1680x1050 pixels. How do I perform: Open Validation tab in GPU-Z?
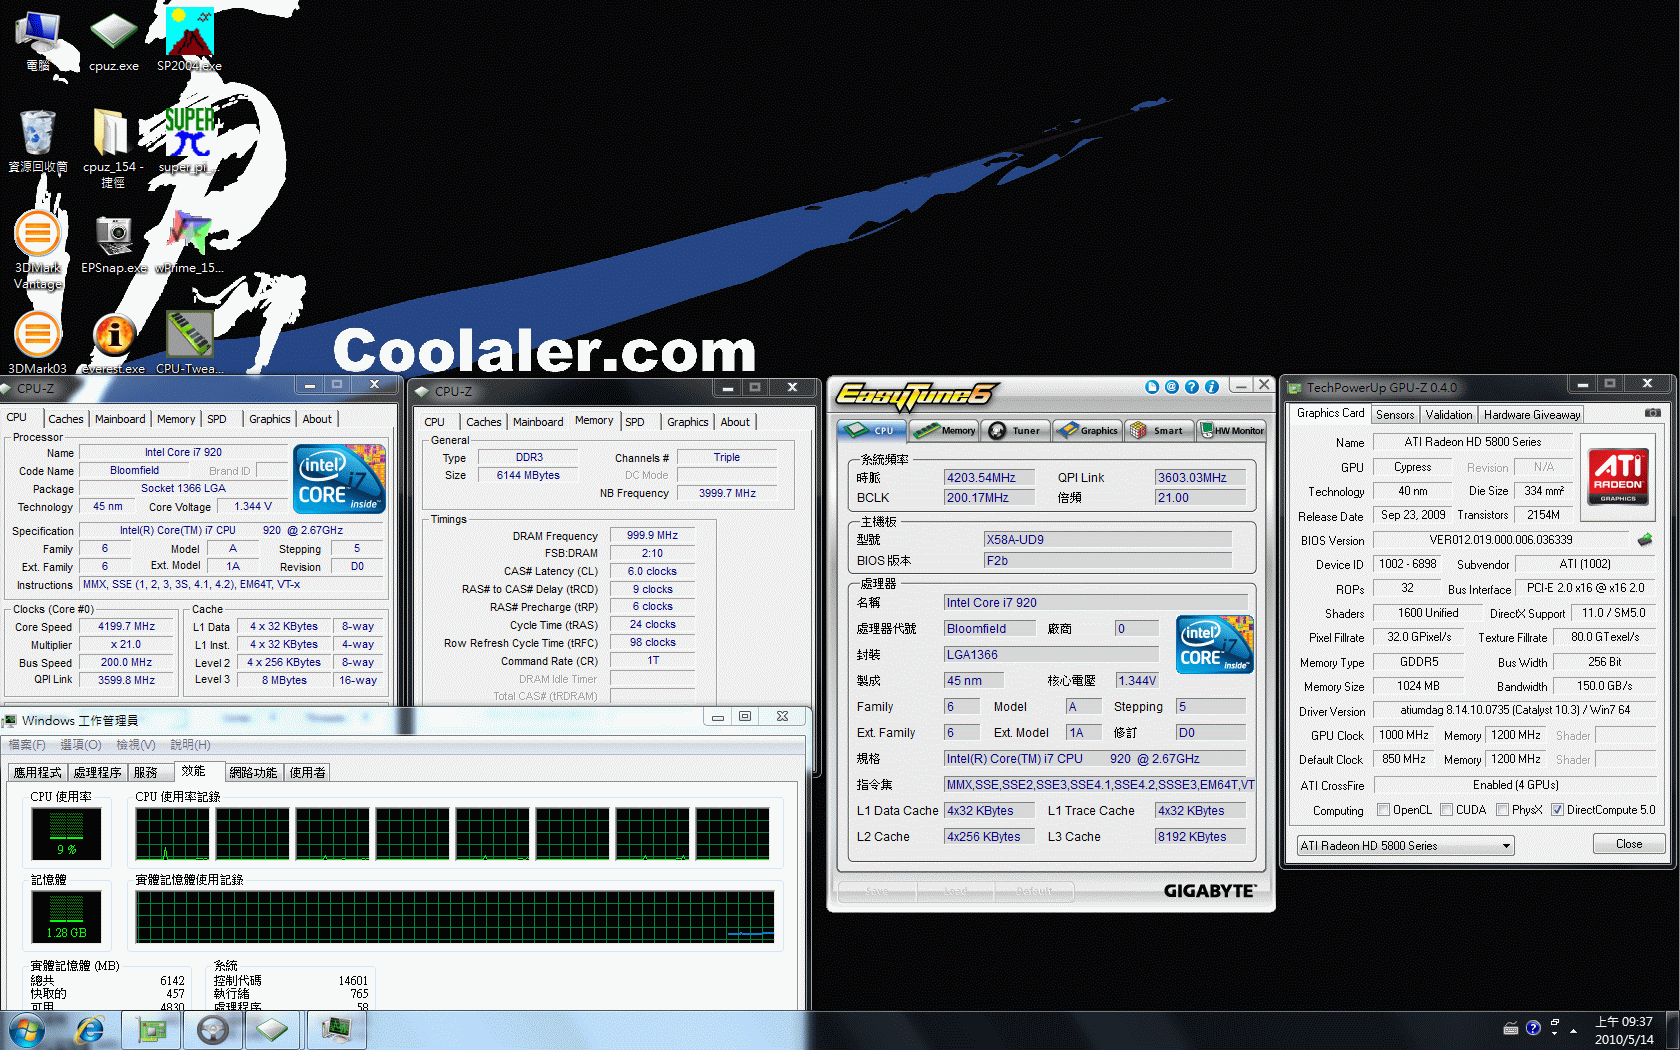point(1449,415)
